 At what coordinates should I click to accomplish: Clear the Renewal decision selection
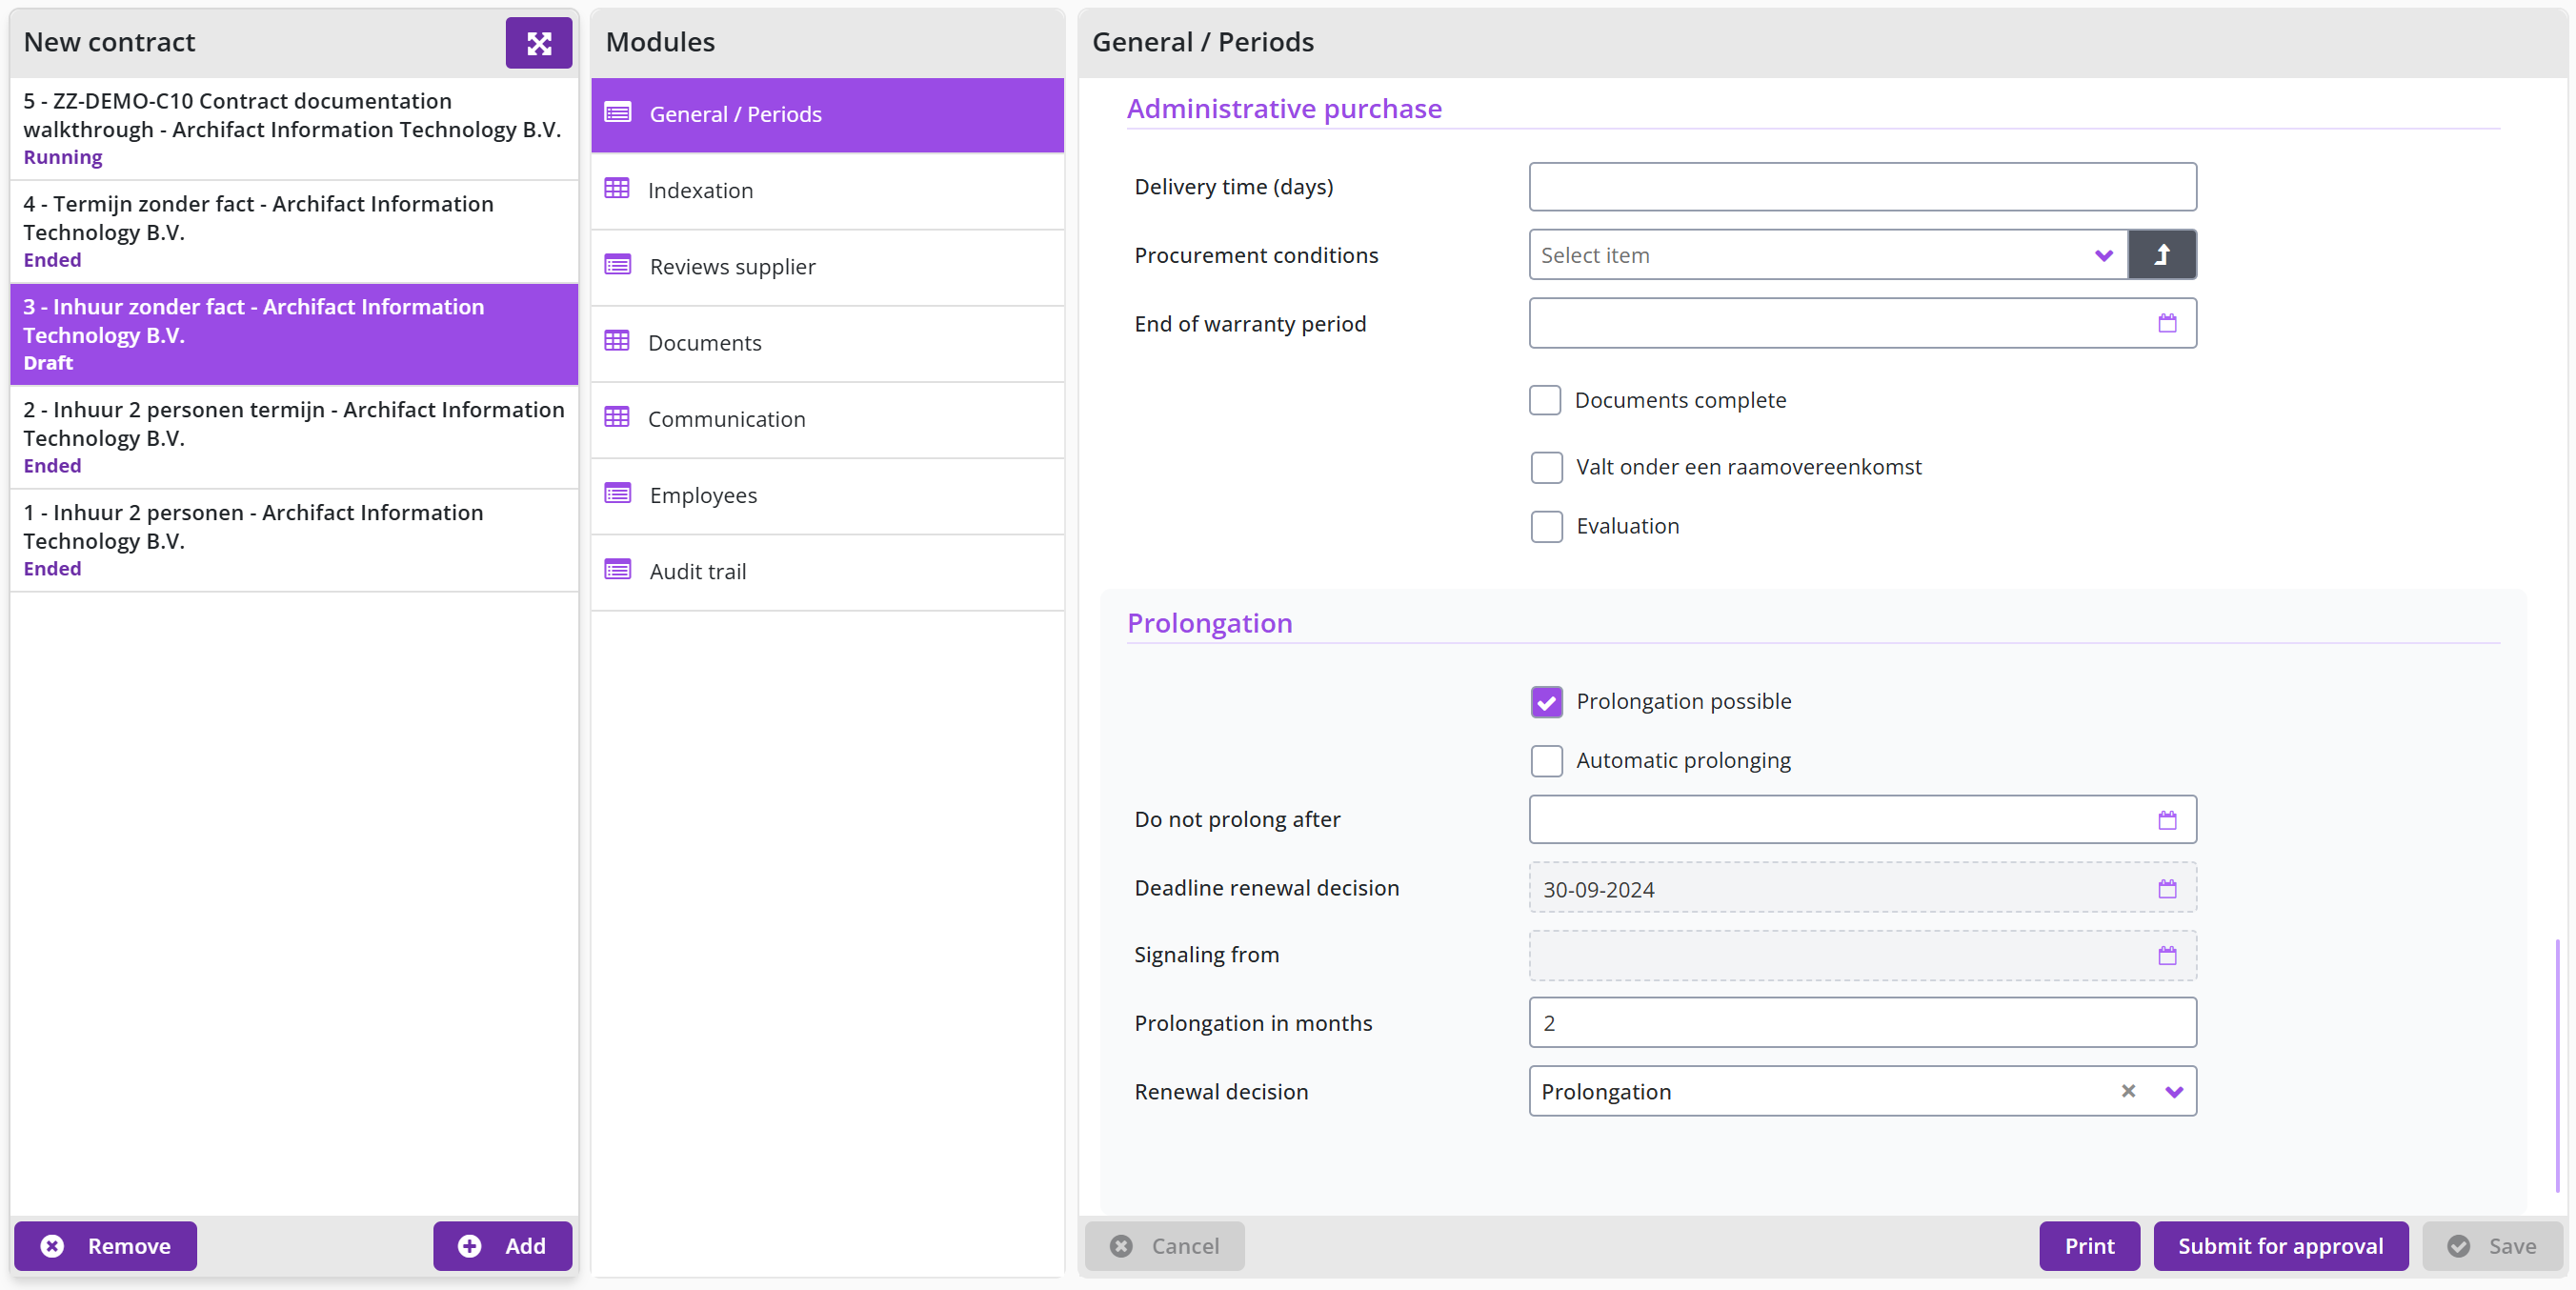coord(2128,1091)
